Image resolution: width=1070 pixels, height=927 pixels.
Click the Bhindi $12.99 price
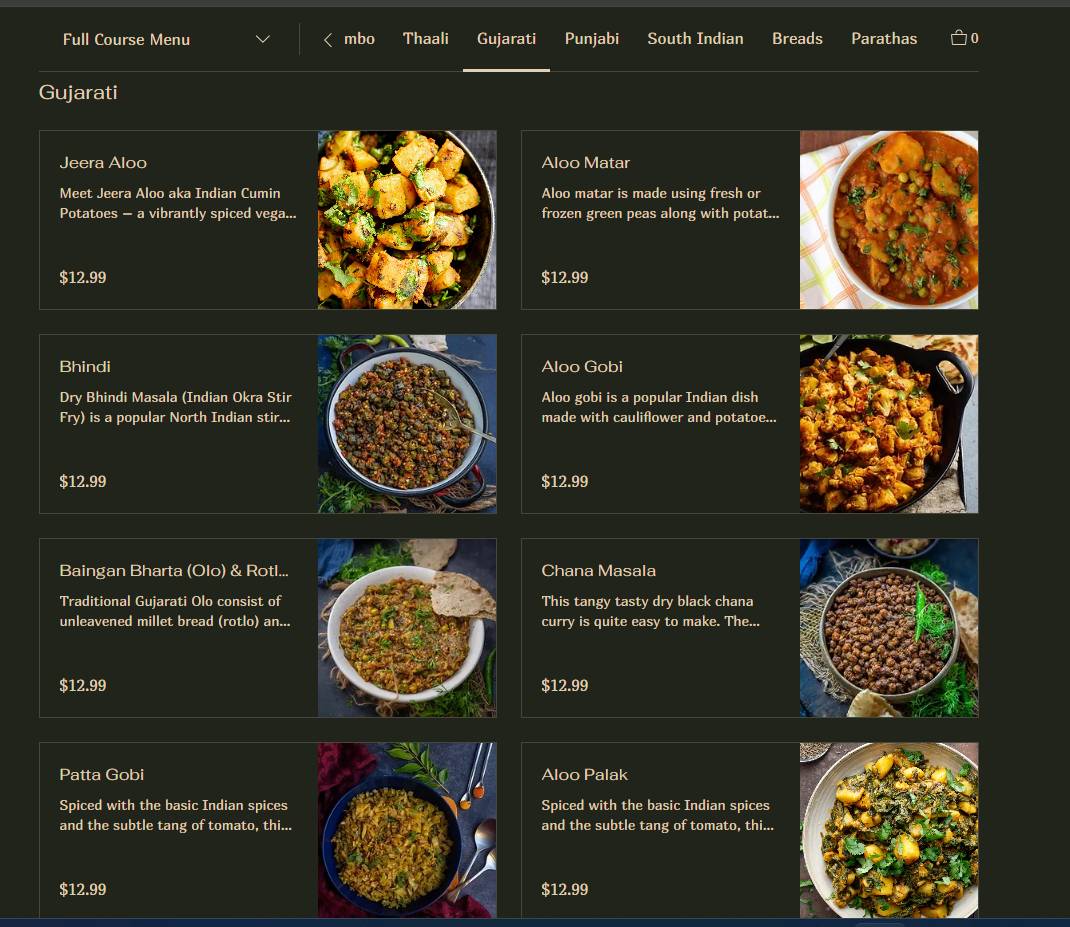point(83,481)
